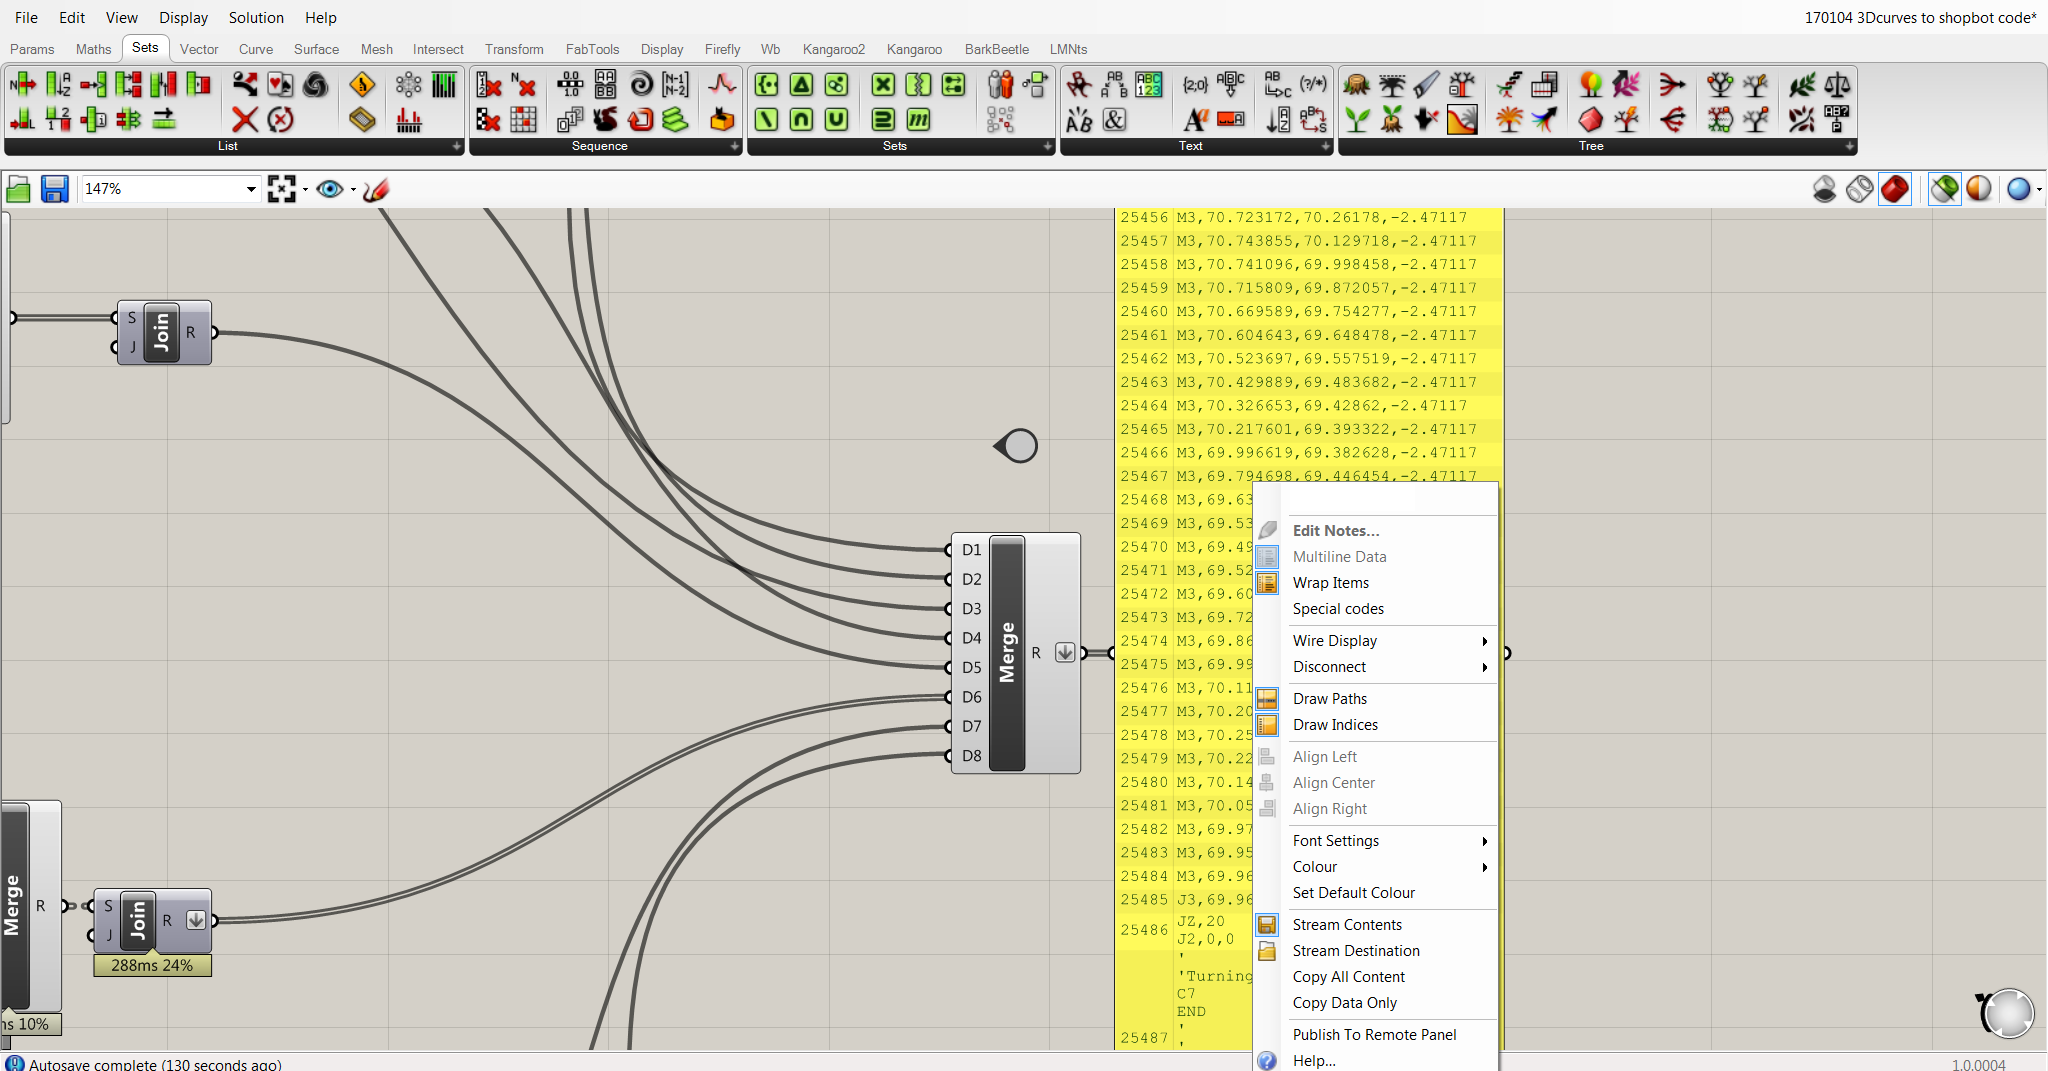
Task: Click Set Default Colour in the context menu
Action: point(1353,892)
